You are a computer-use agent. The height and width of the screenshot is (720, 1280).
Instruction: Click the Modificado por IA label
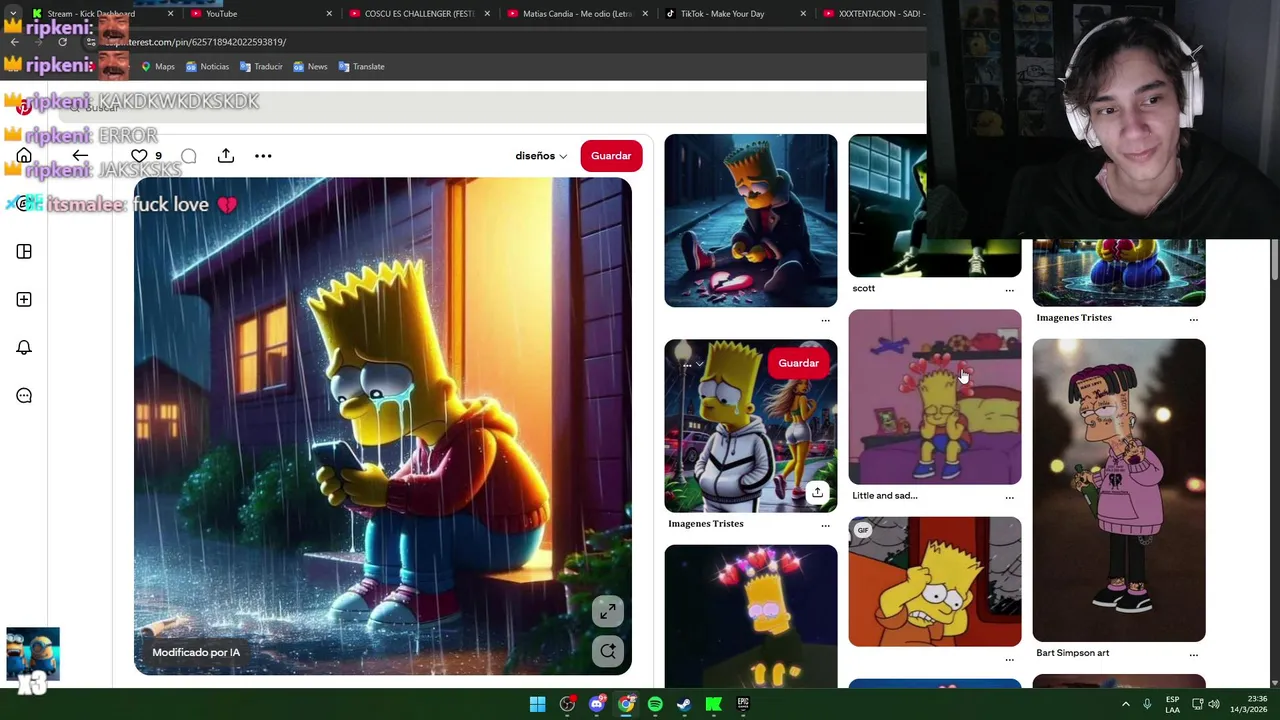[x=196, y=652]
